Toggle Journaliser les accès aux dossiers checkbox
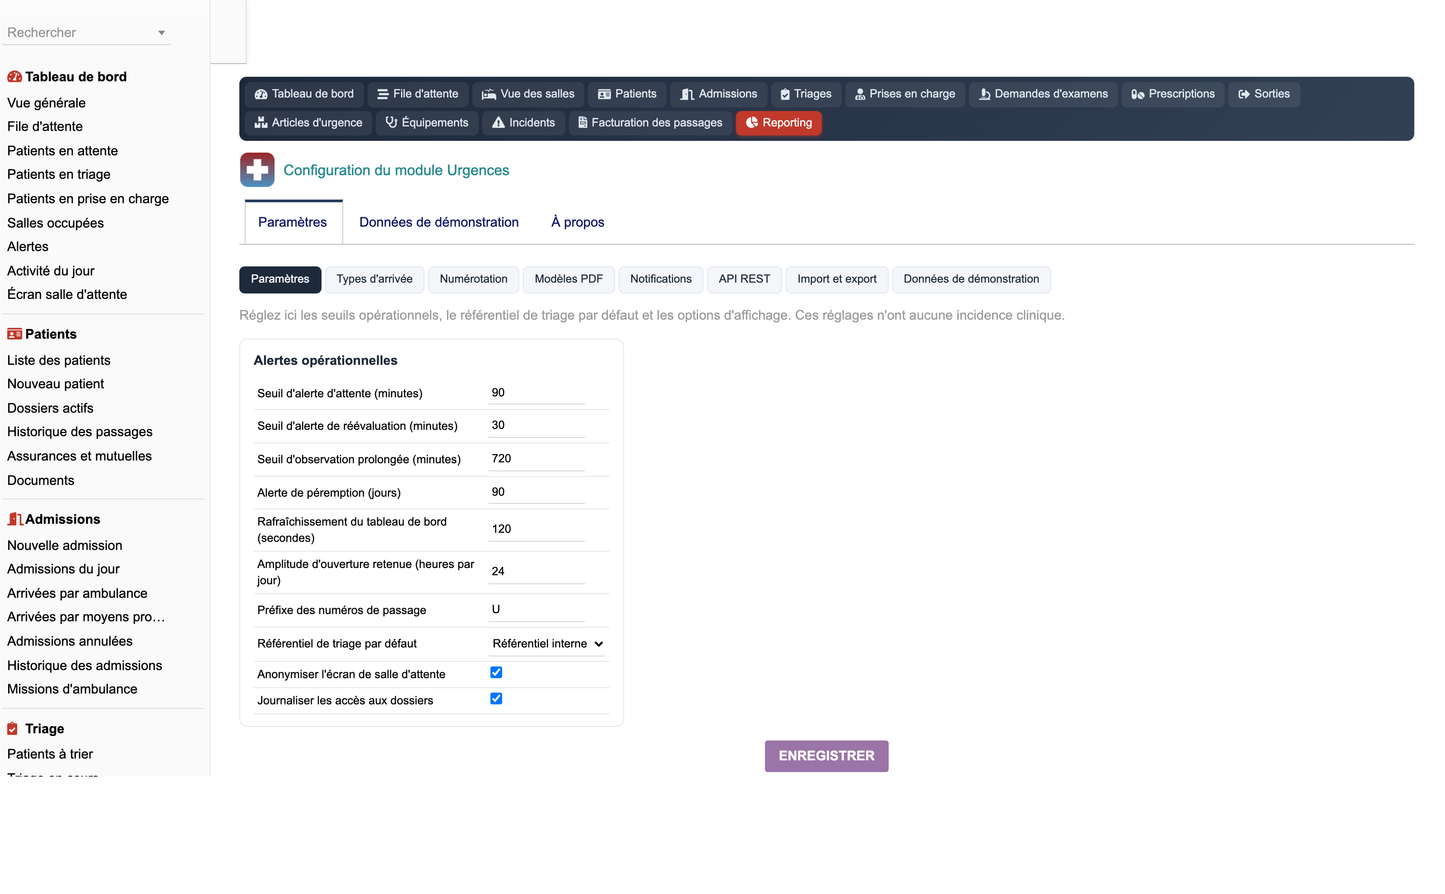 pyautogui.click(x=496, y=699)
